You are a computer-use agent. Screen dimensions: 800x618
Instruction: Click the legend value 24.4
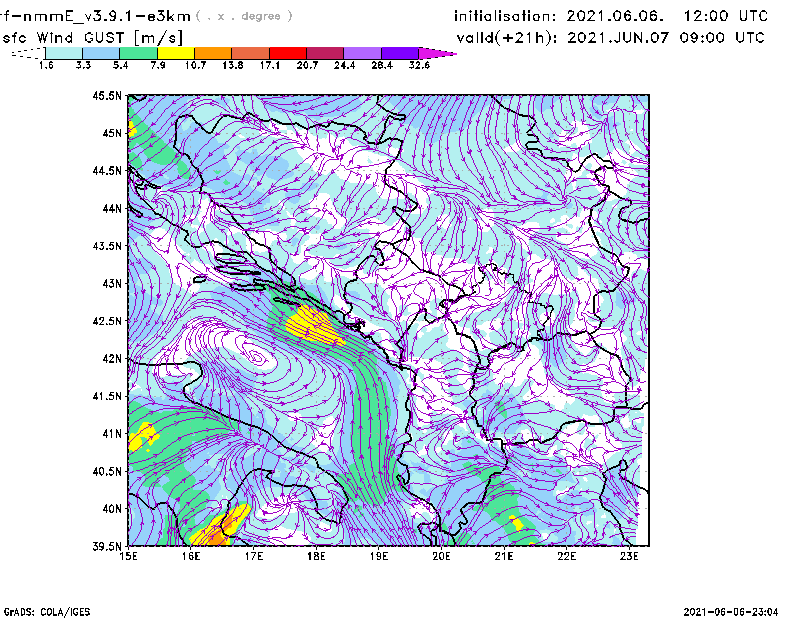coord(344,65)
